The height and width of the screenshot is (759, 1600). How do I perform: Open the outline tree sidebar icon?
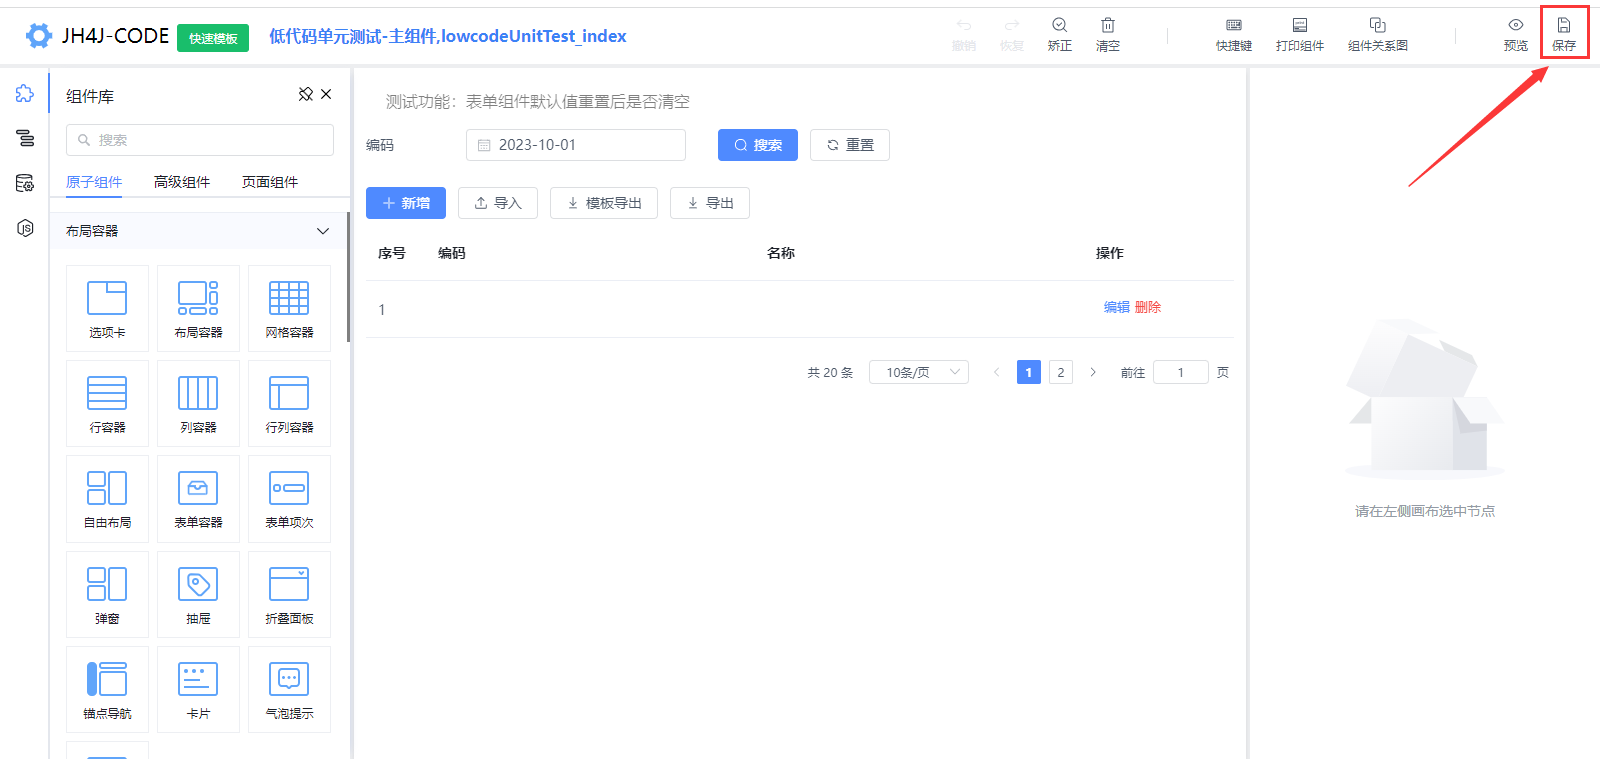coord(25,138)
